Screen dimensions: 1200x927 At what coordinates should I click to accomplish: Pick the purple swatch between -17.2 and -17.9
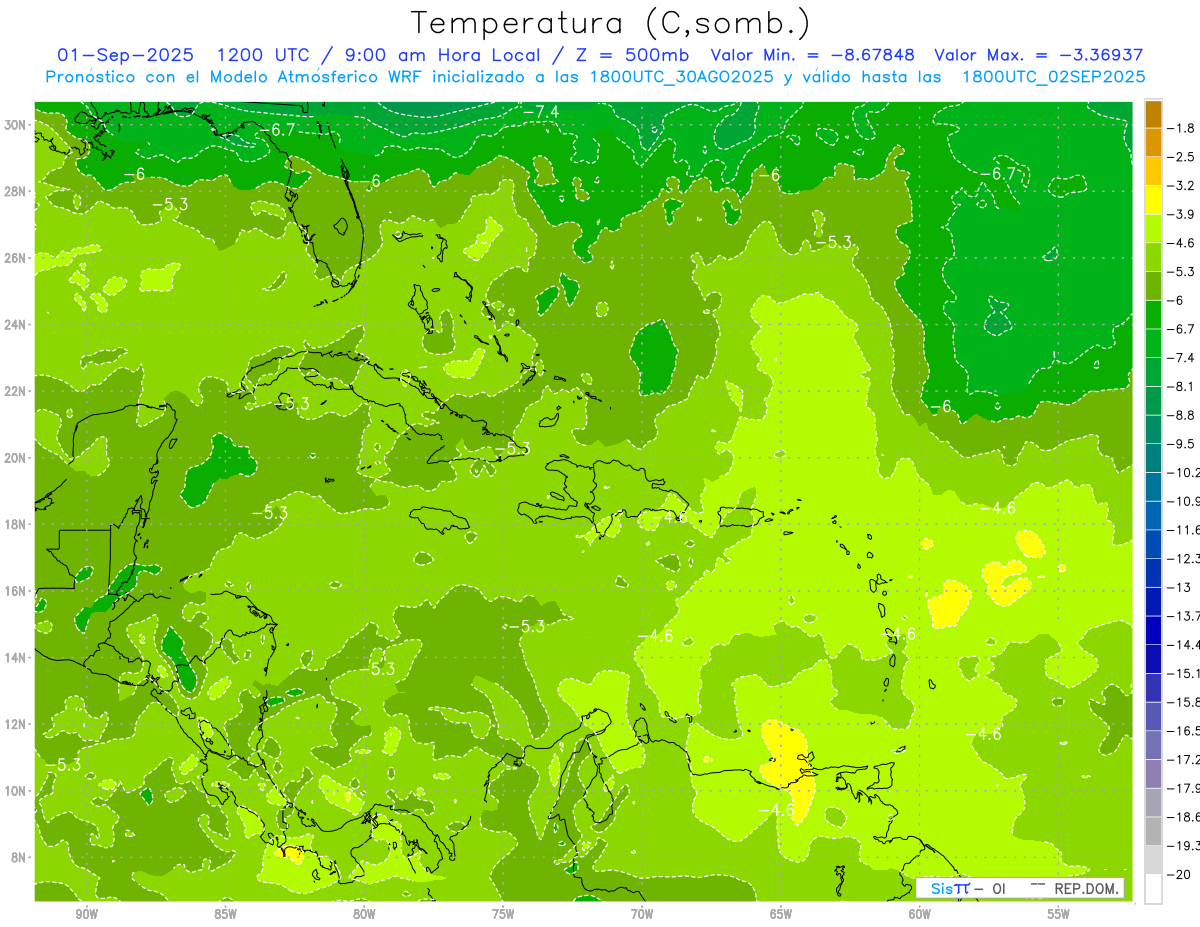1153,774
